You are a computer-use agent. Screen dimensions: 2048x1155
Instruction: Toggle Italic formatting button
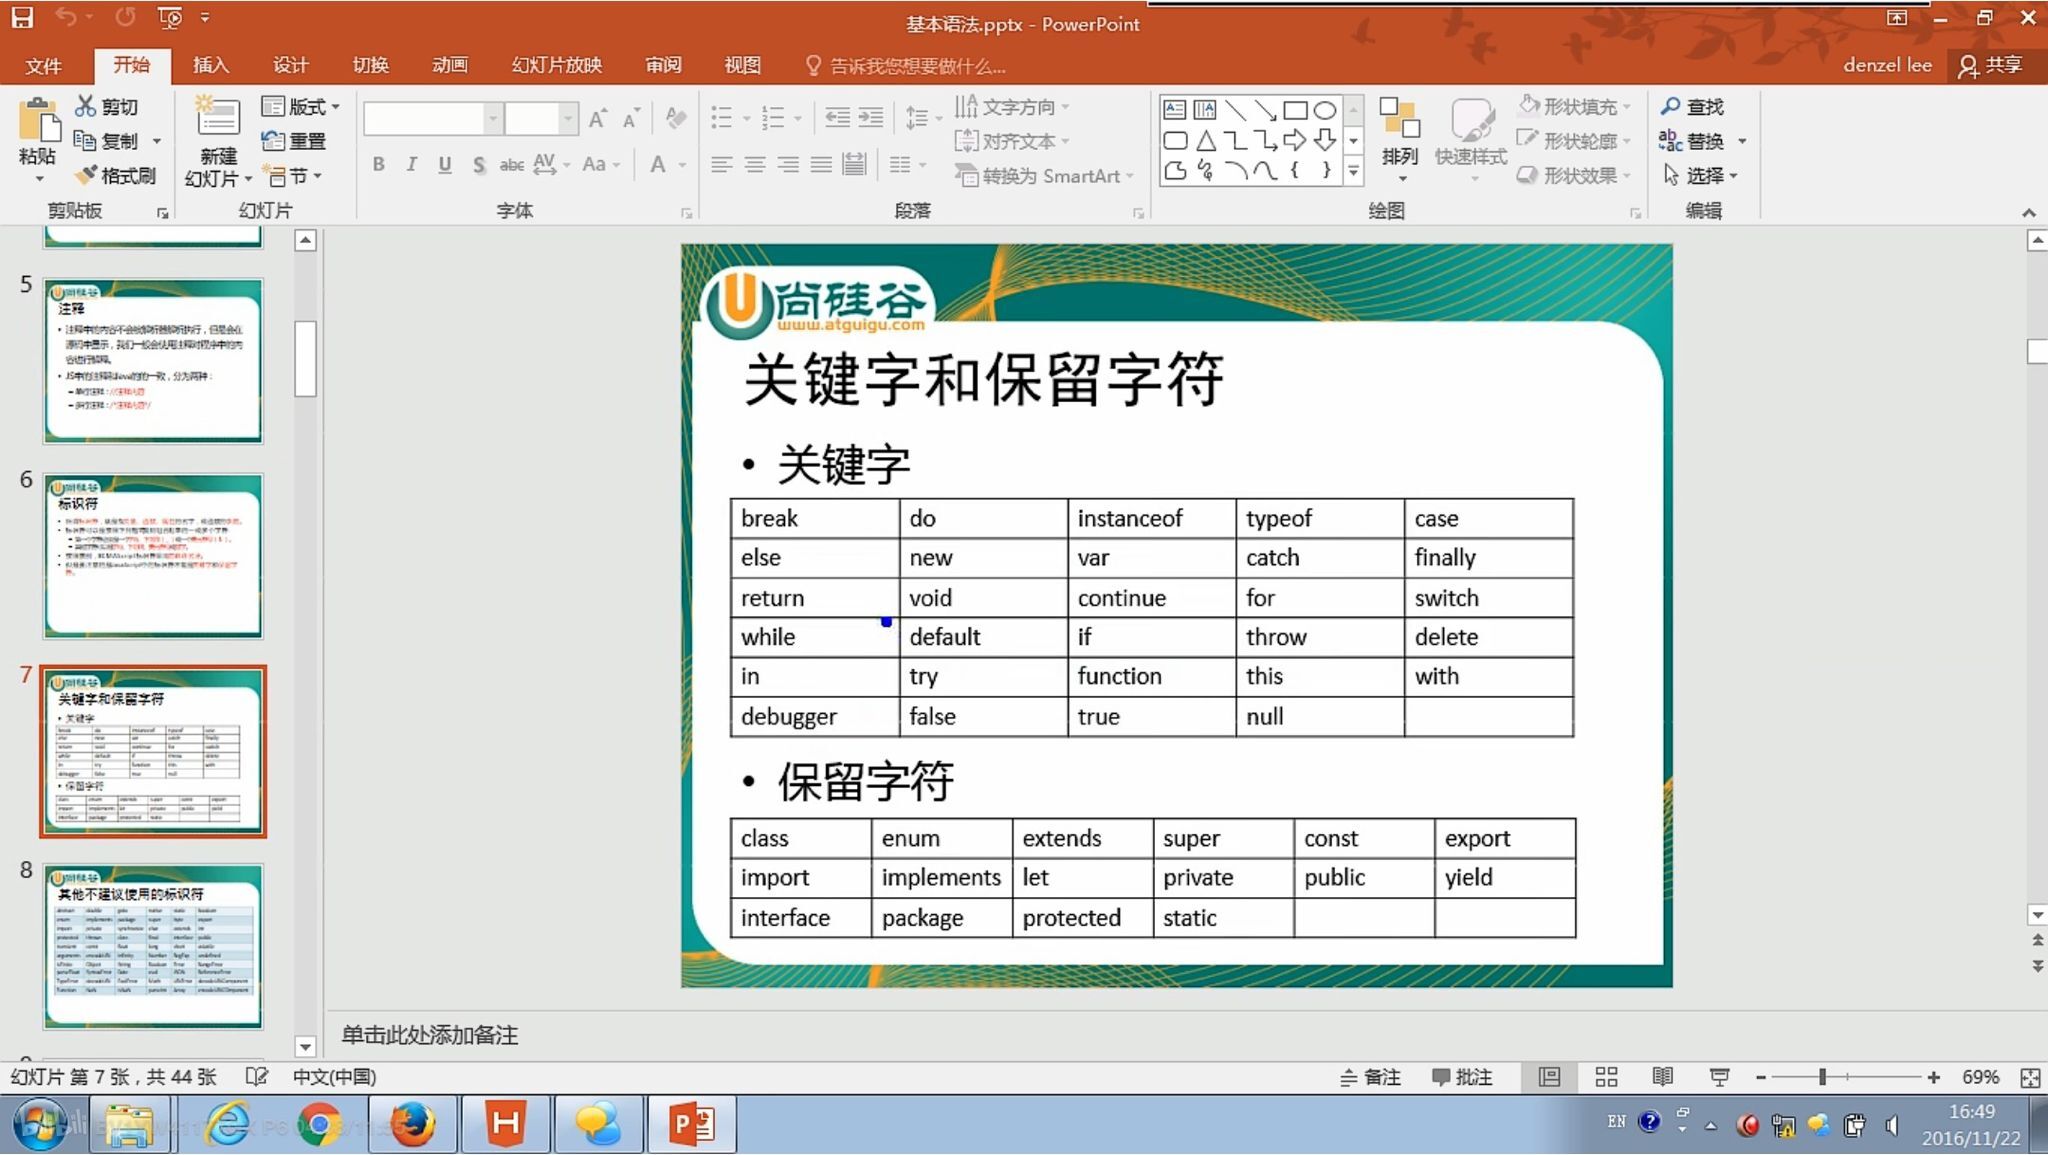click(x=411, y=164)
